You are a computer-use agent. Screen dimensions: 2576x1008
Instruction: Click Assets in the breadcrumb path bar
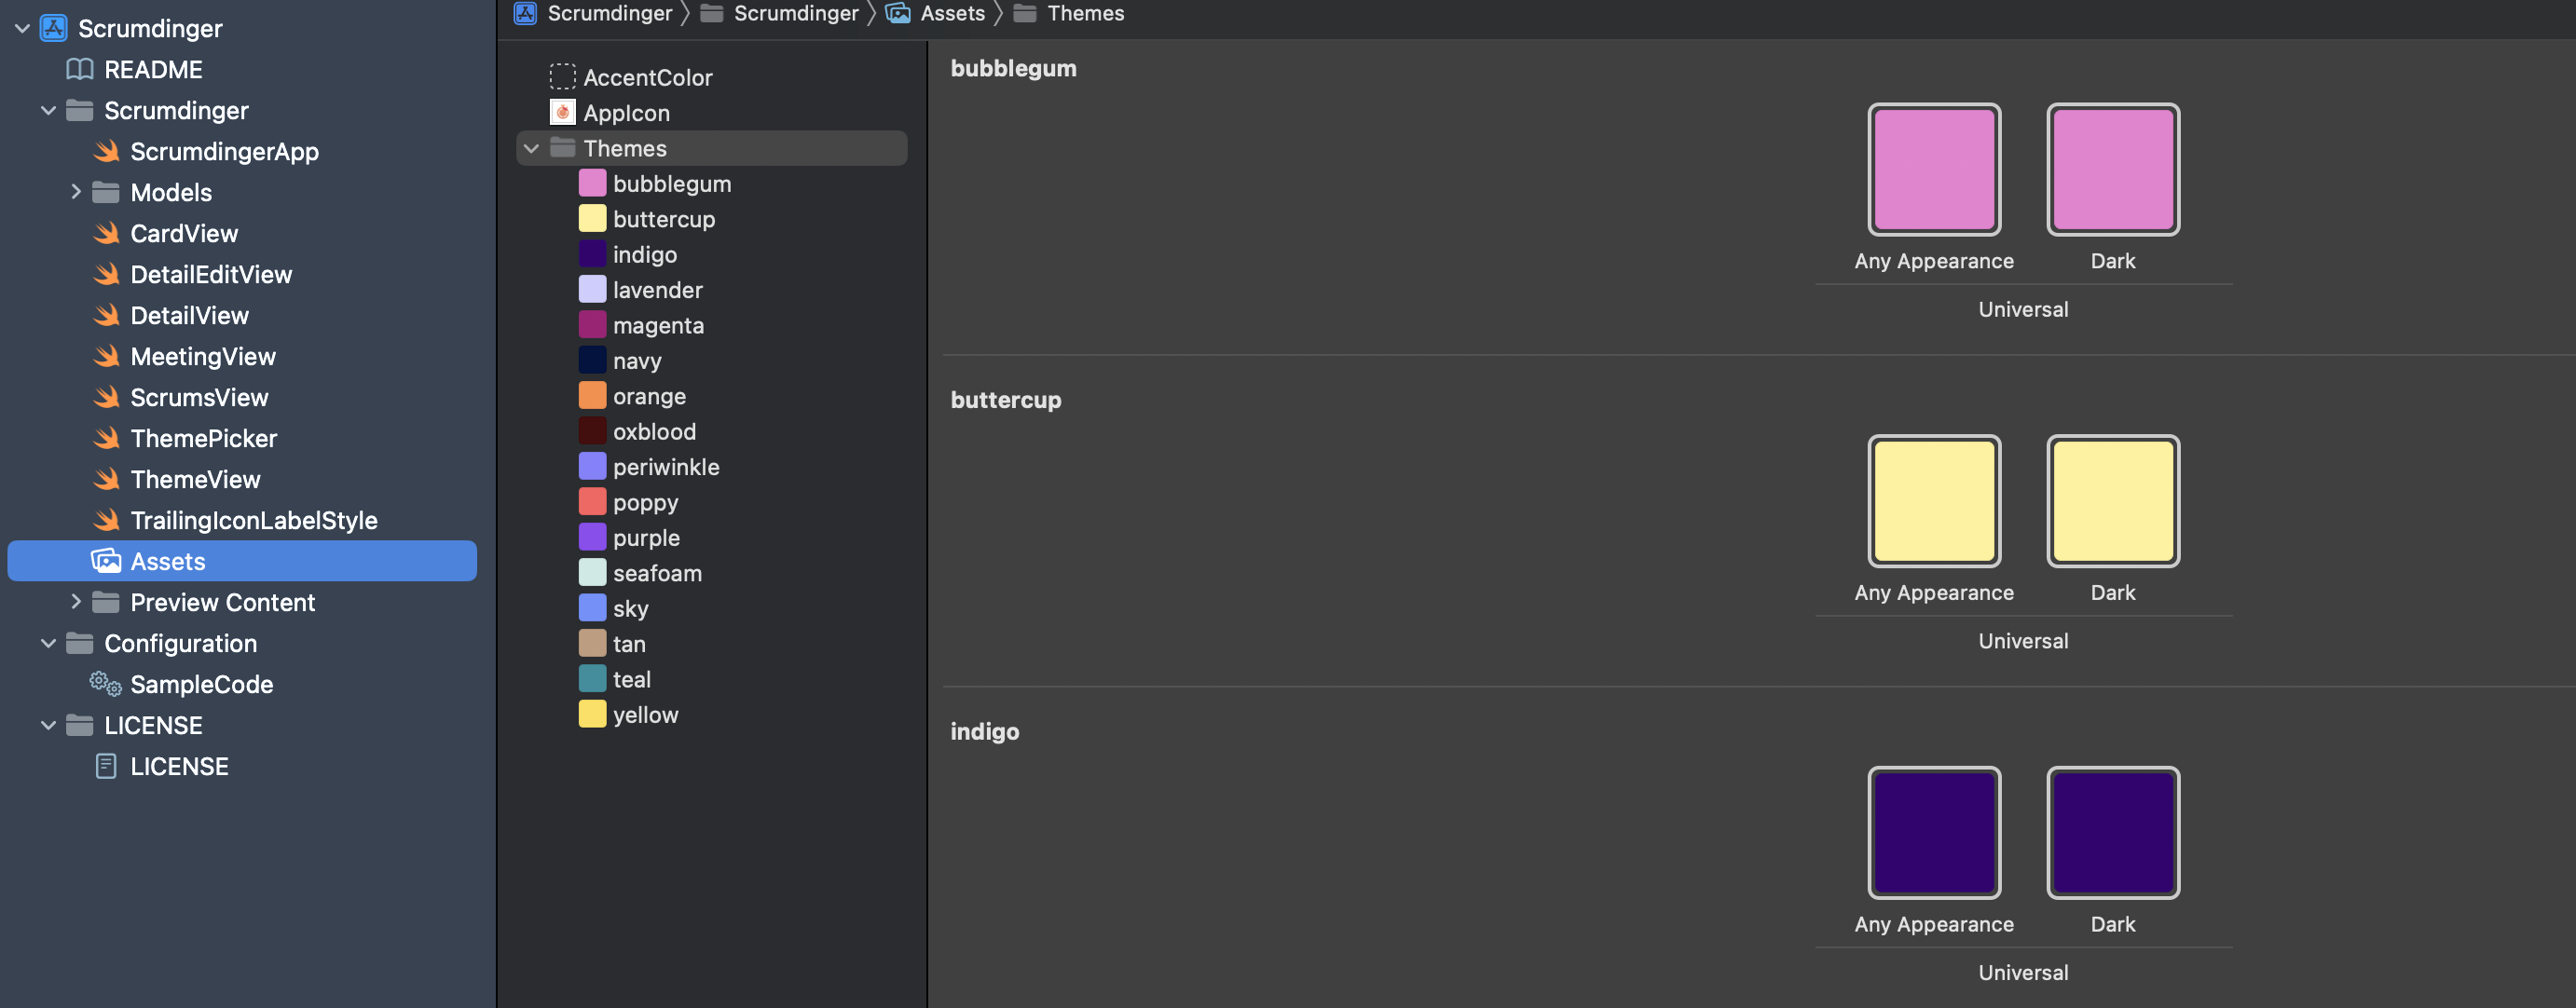tap(951, 13)
